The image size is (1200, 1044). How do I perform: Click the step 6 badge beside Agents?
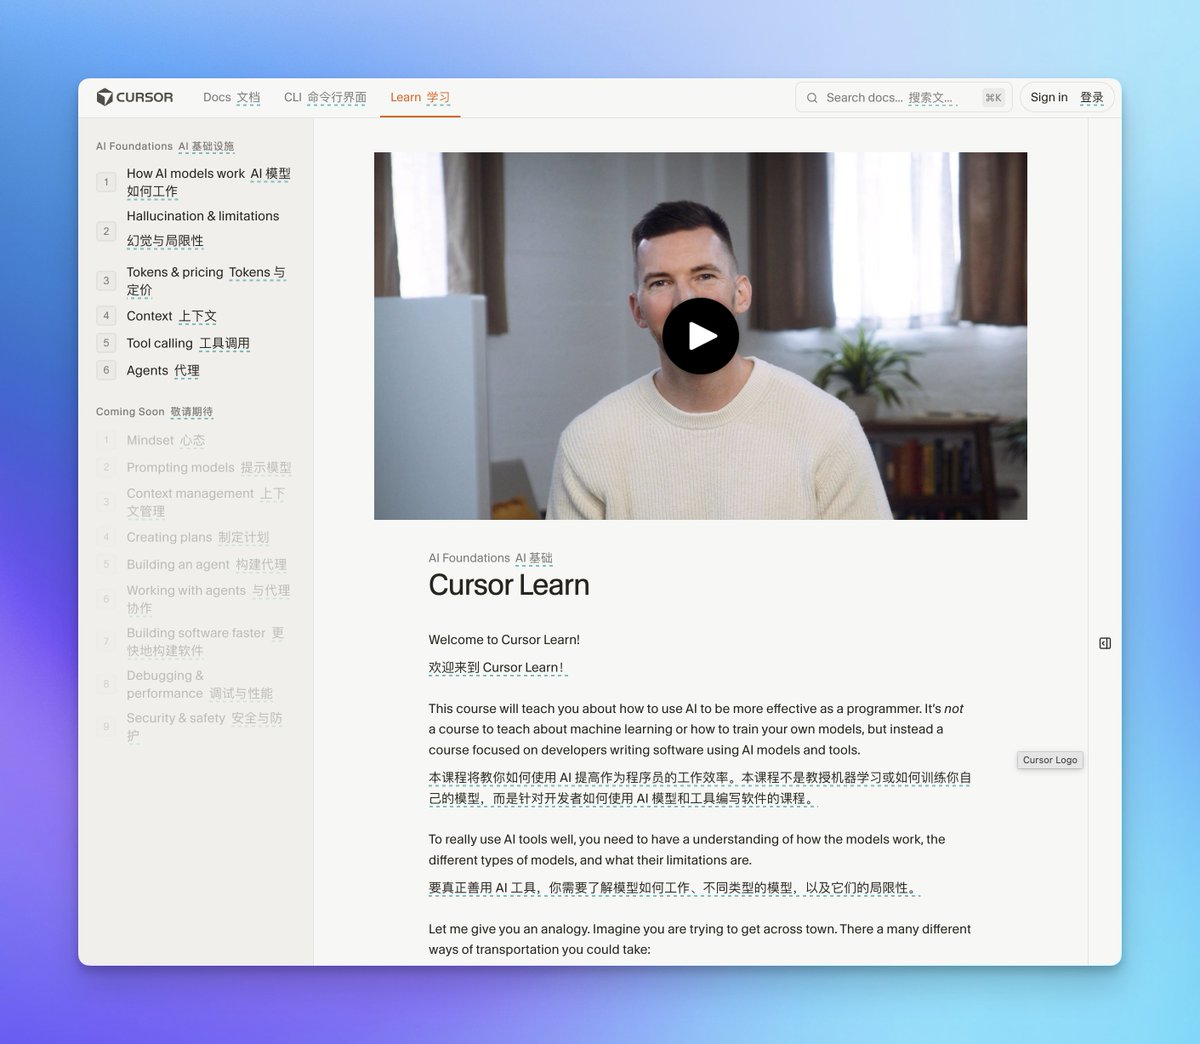[x=106, y=370]
